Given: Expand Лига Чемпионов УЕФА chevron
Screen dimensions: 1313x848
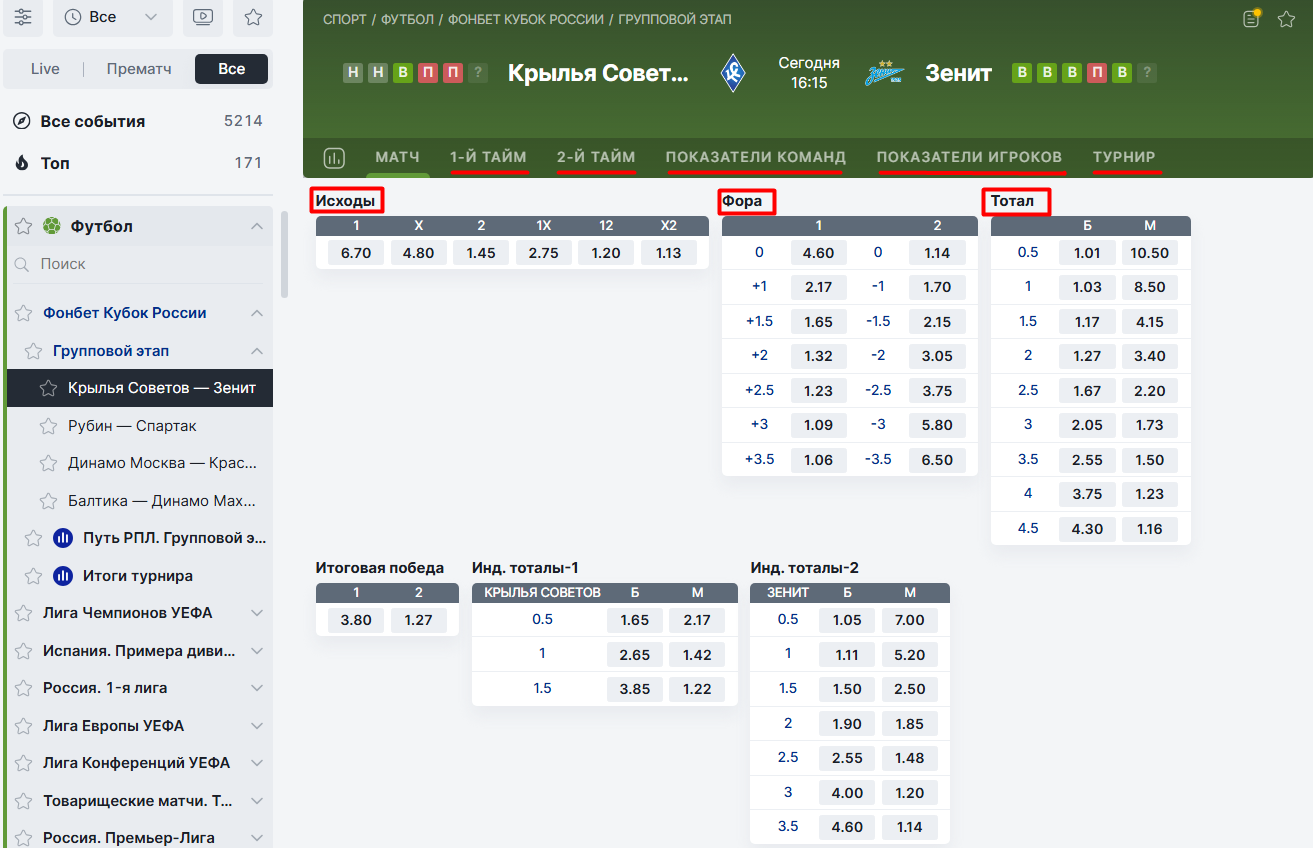Looking at the screenshot, I should [257, 613].
